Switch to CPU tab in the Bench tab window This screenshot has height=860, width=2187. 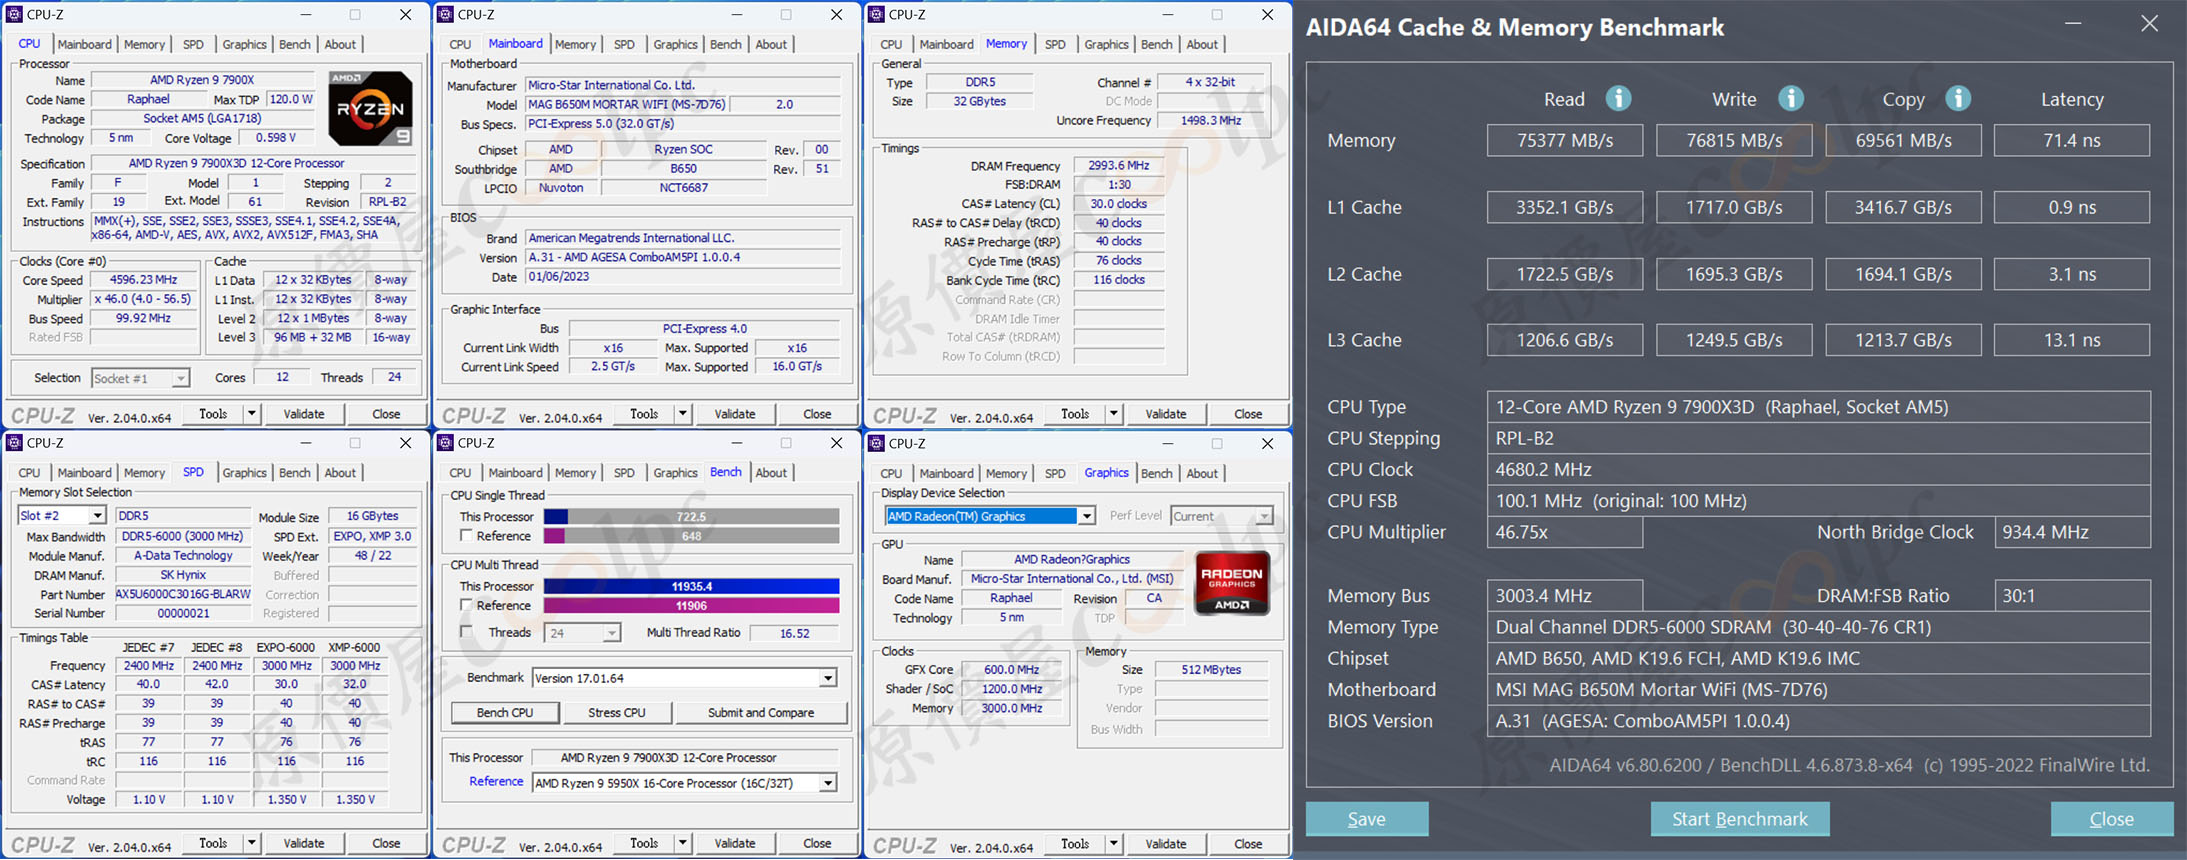coord(460,472)
